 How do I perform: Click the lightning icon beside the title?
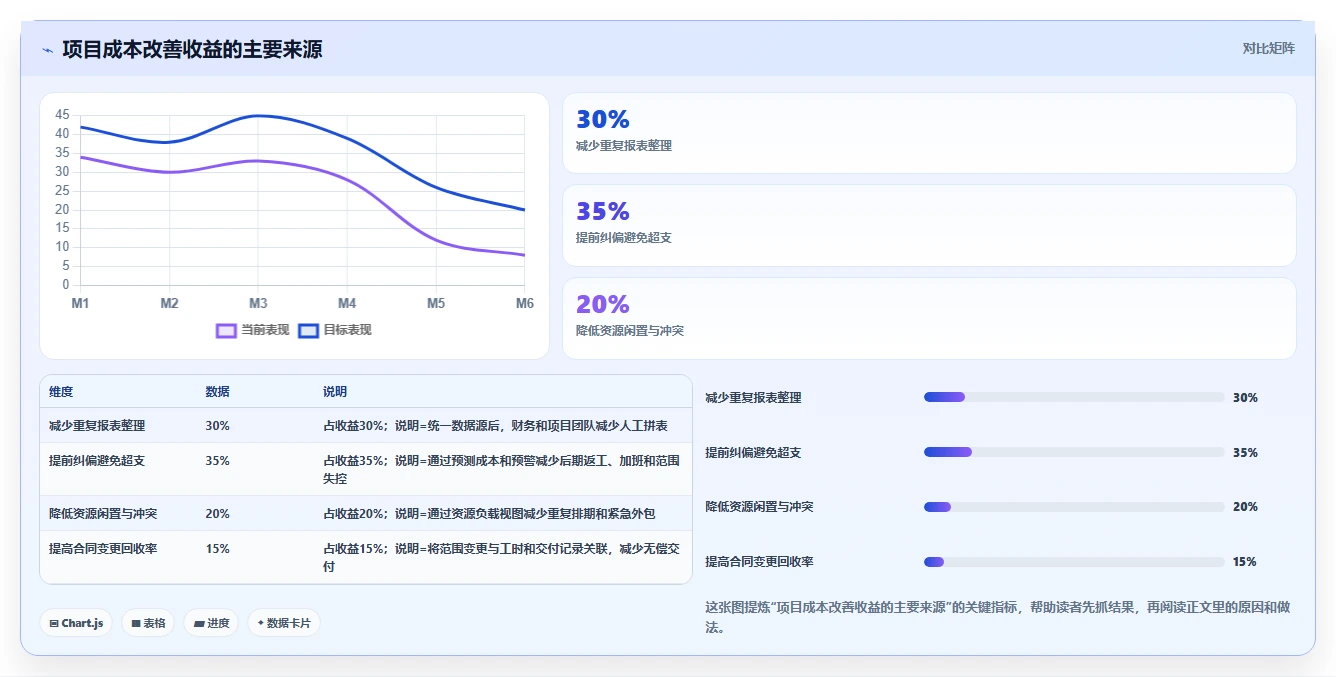48,50
